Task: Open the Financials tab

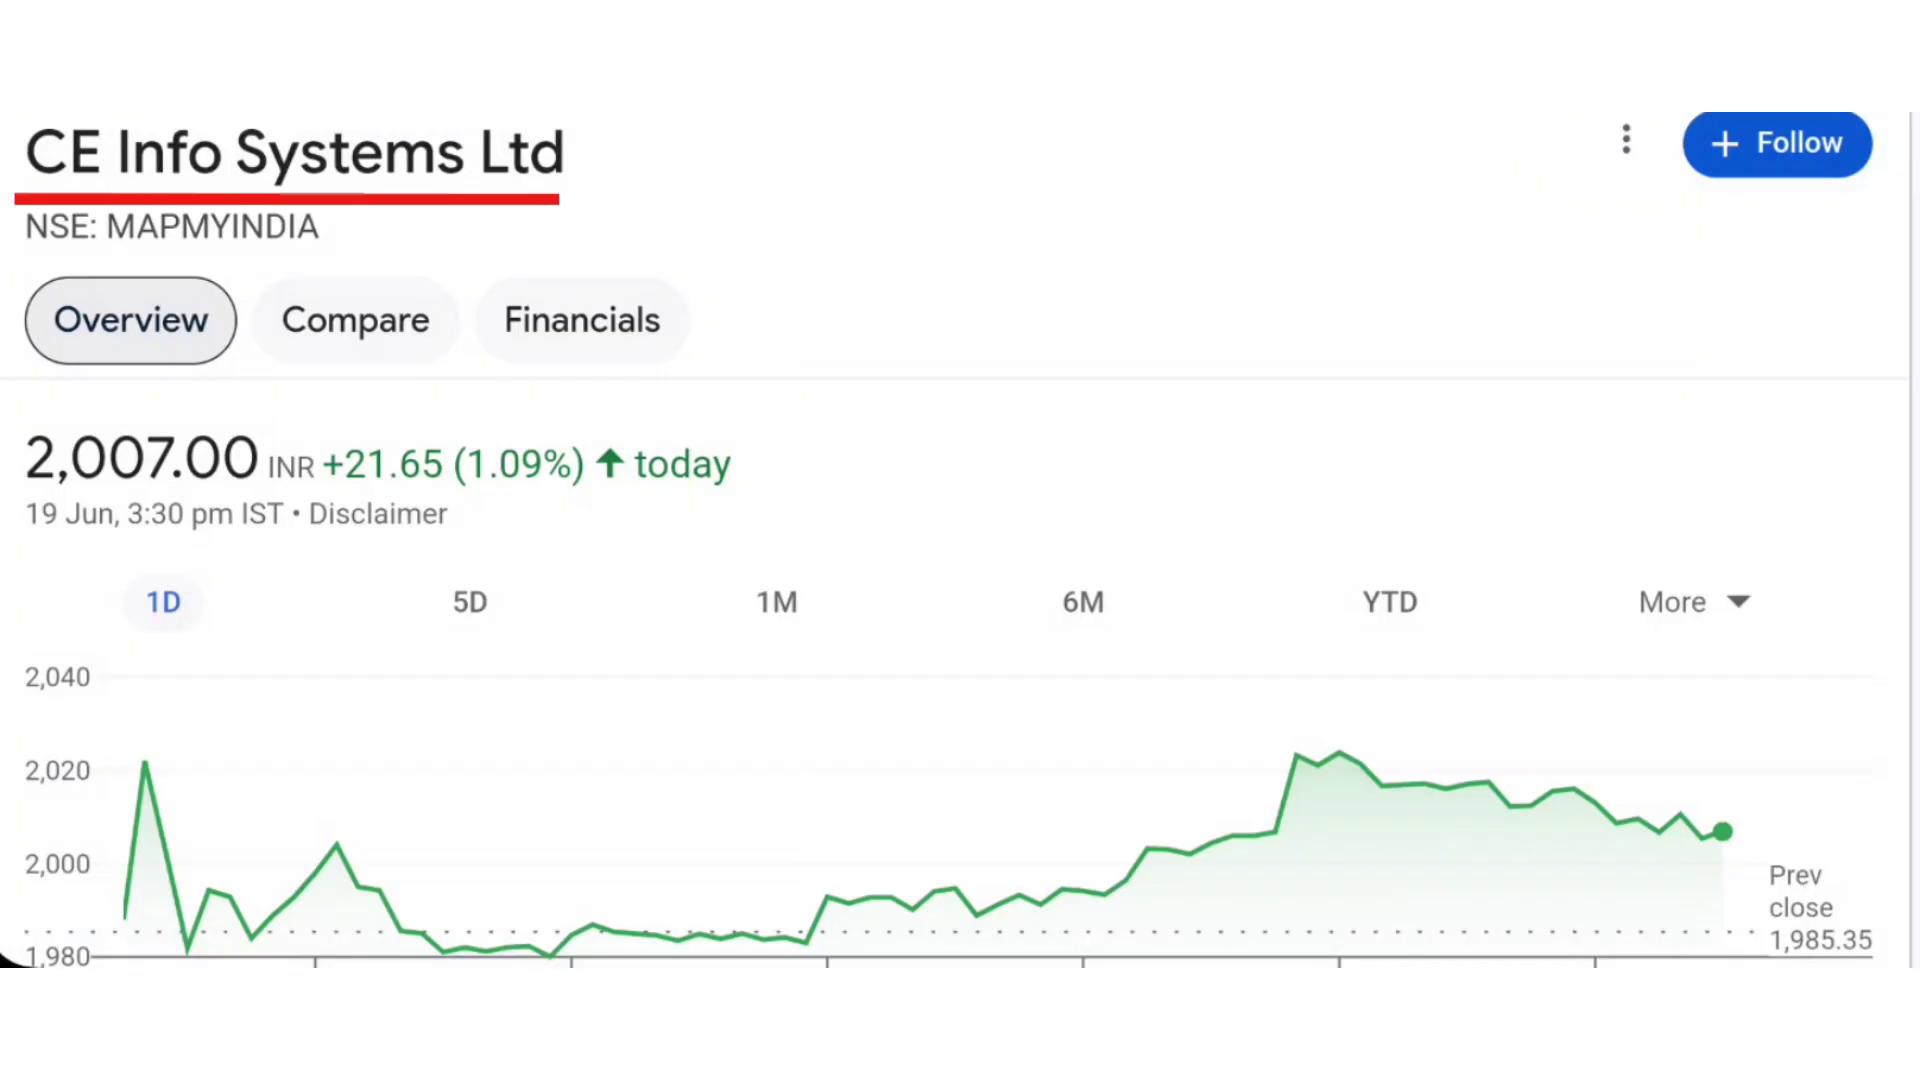Action: [582, 320]
